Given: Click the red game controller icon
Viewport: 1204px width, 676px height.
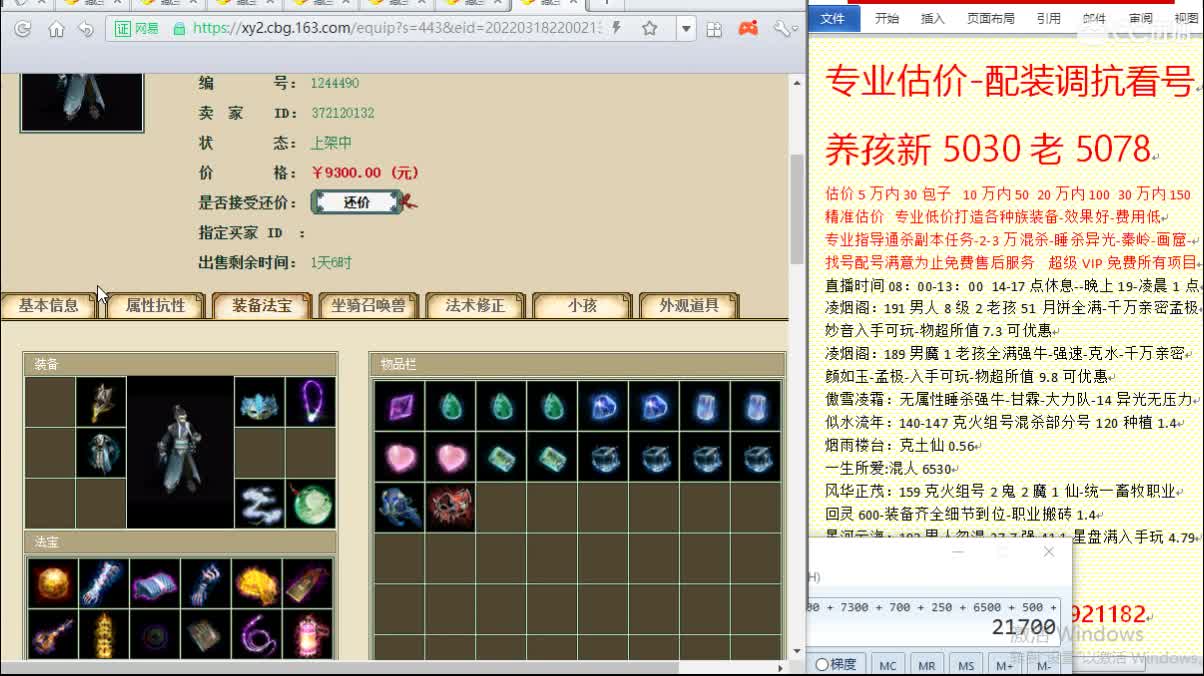Looking at the screenshot, I should pyautogui.click(x=748, y=29).
